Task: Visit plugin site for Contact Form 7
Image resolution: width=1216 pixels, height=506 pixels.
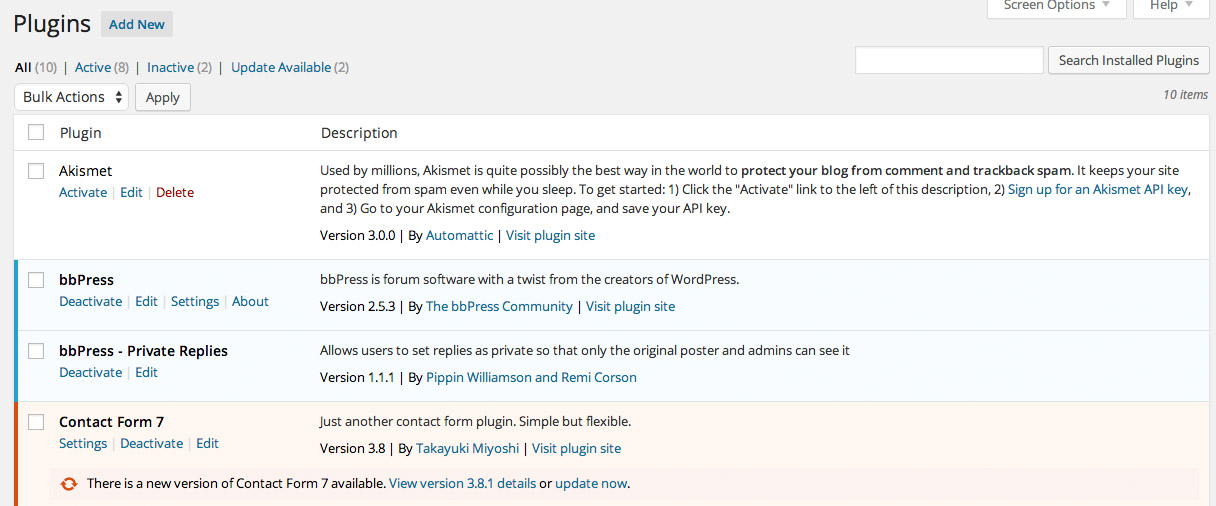Action: click(576, 448)
